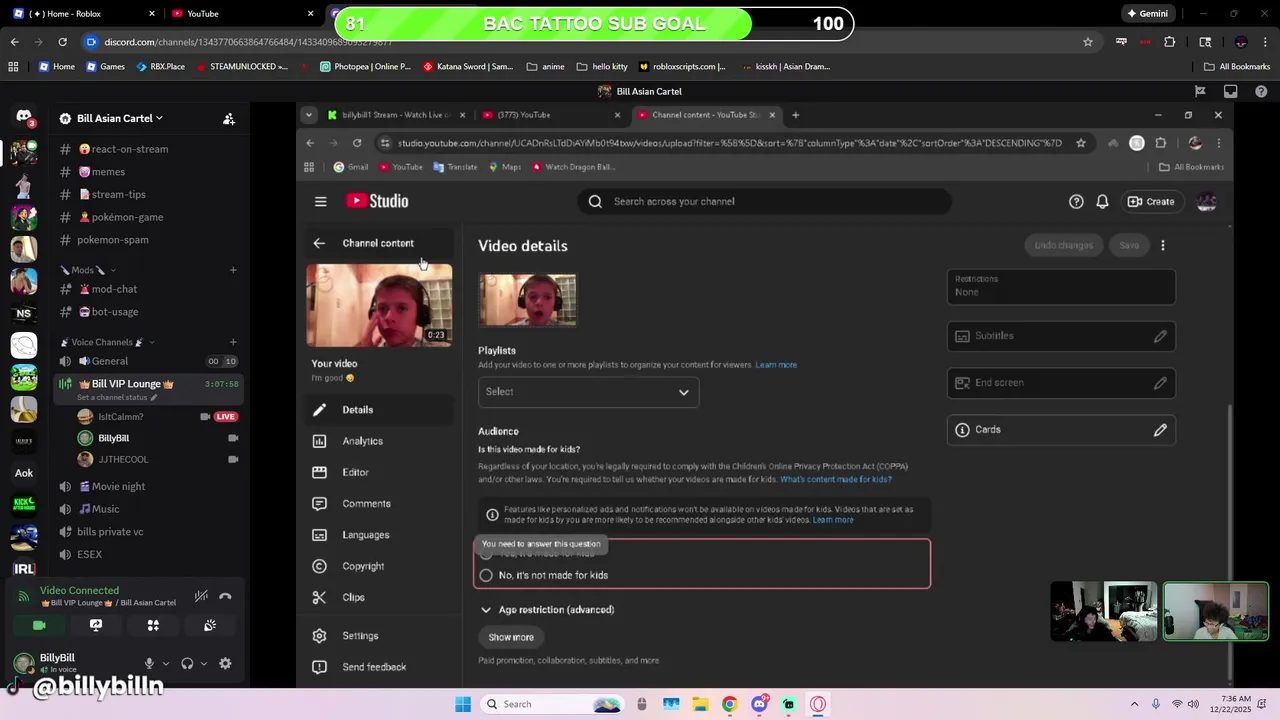Select Yes, it's made for kids
This screenshot has width=1280, height=720.
[486, 554]
